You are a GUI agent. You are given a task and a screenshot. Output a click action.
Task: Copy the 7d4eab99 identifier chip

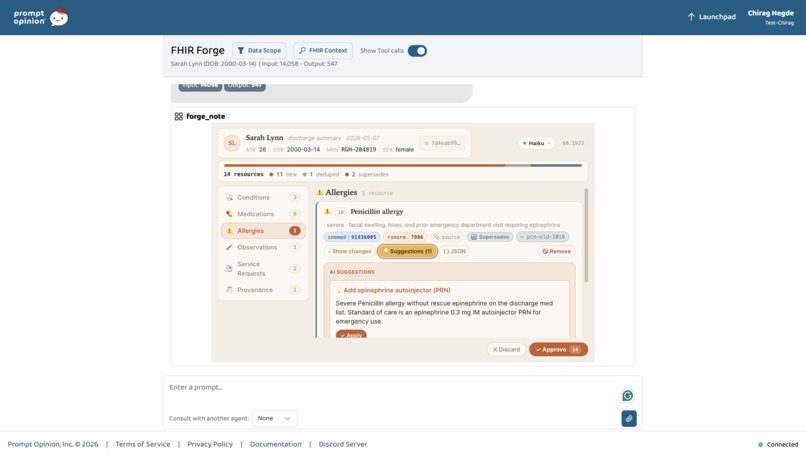coord(443,143)
